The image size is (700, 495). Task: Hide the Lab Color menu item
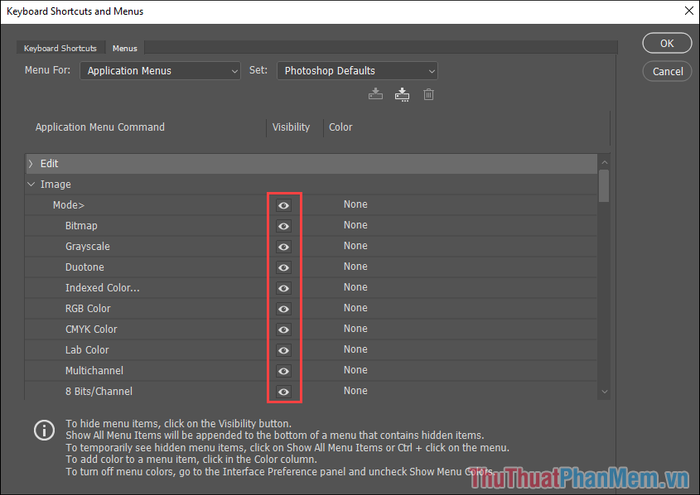pyautogui.click(x=283, y=350)
